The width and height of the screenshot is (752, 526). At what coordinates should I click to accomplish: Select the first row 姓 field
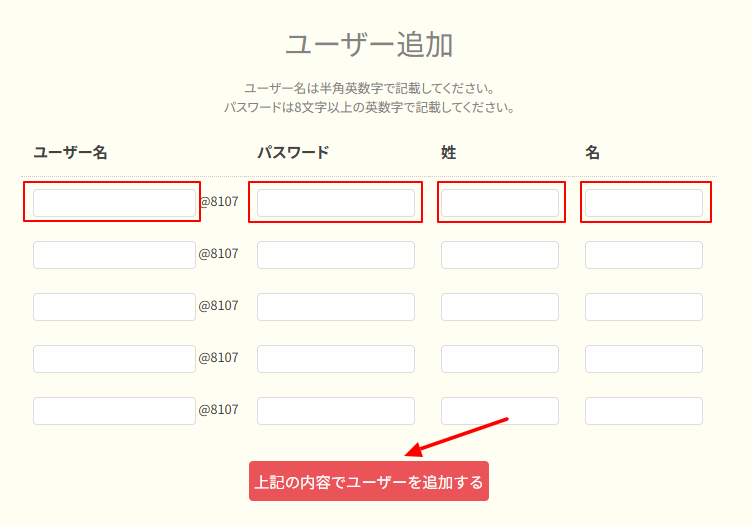[x=499, y=203]
